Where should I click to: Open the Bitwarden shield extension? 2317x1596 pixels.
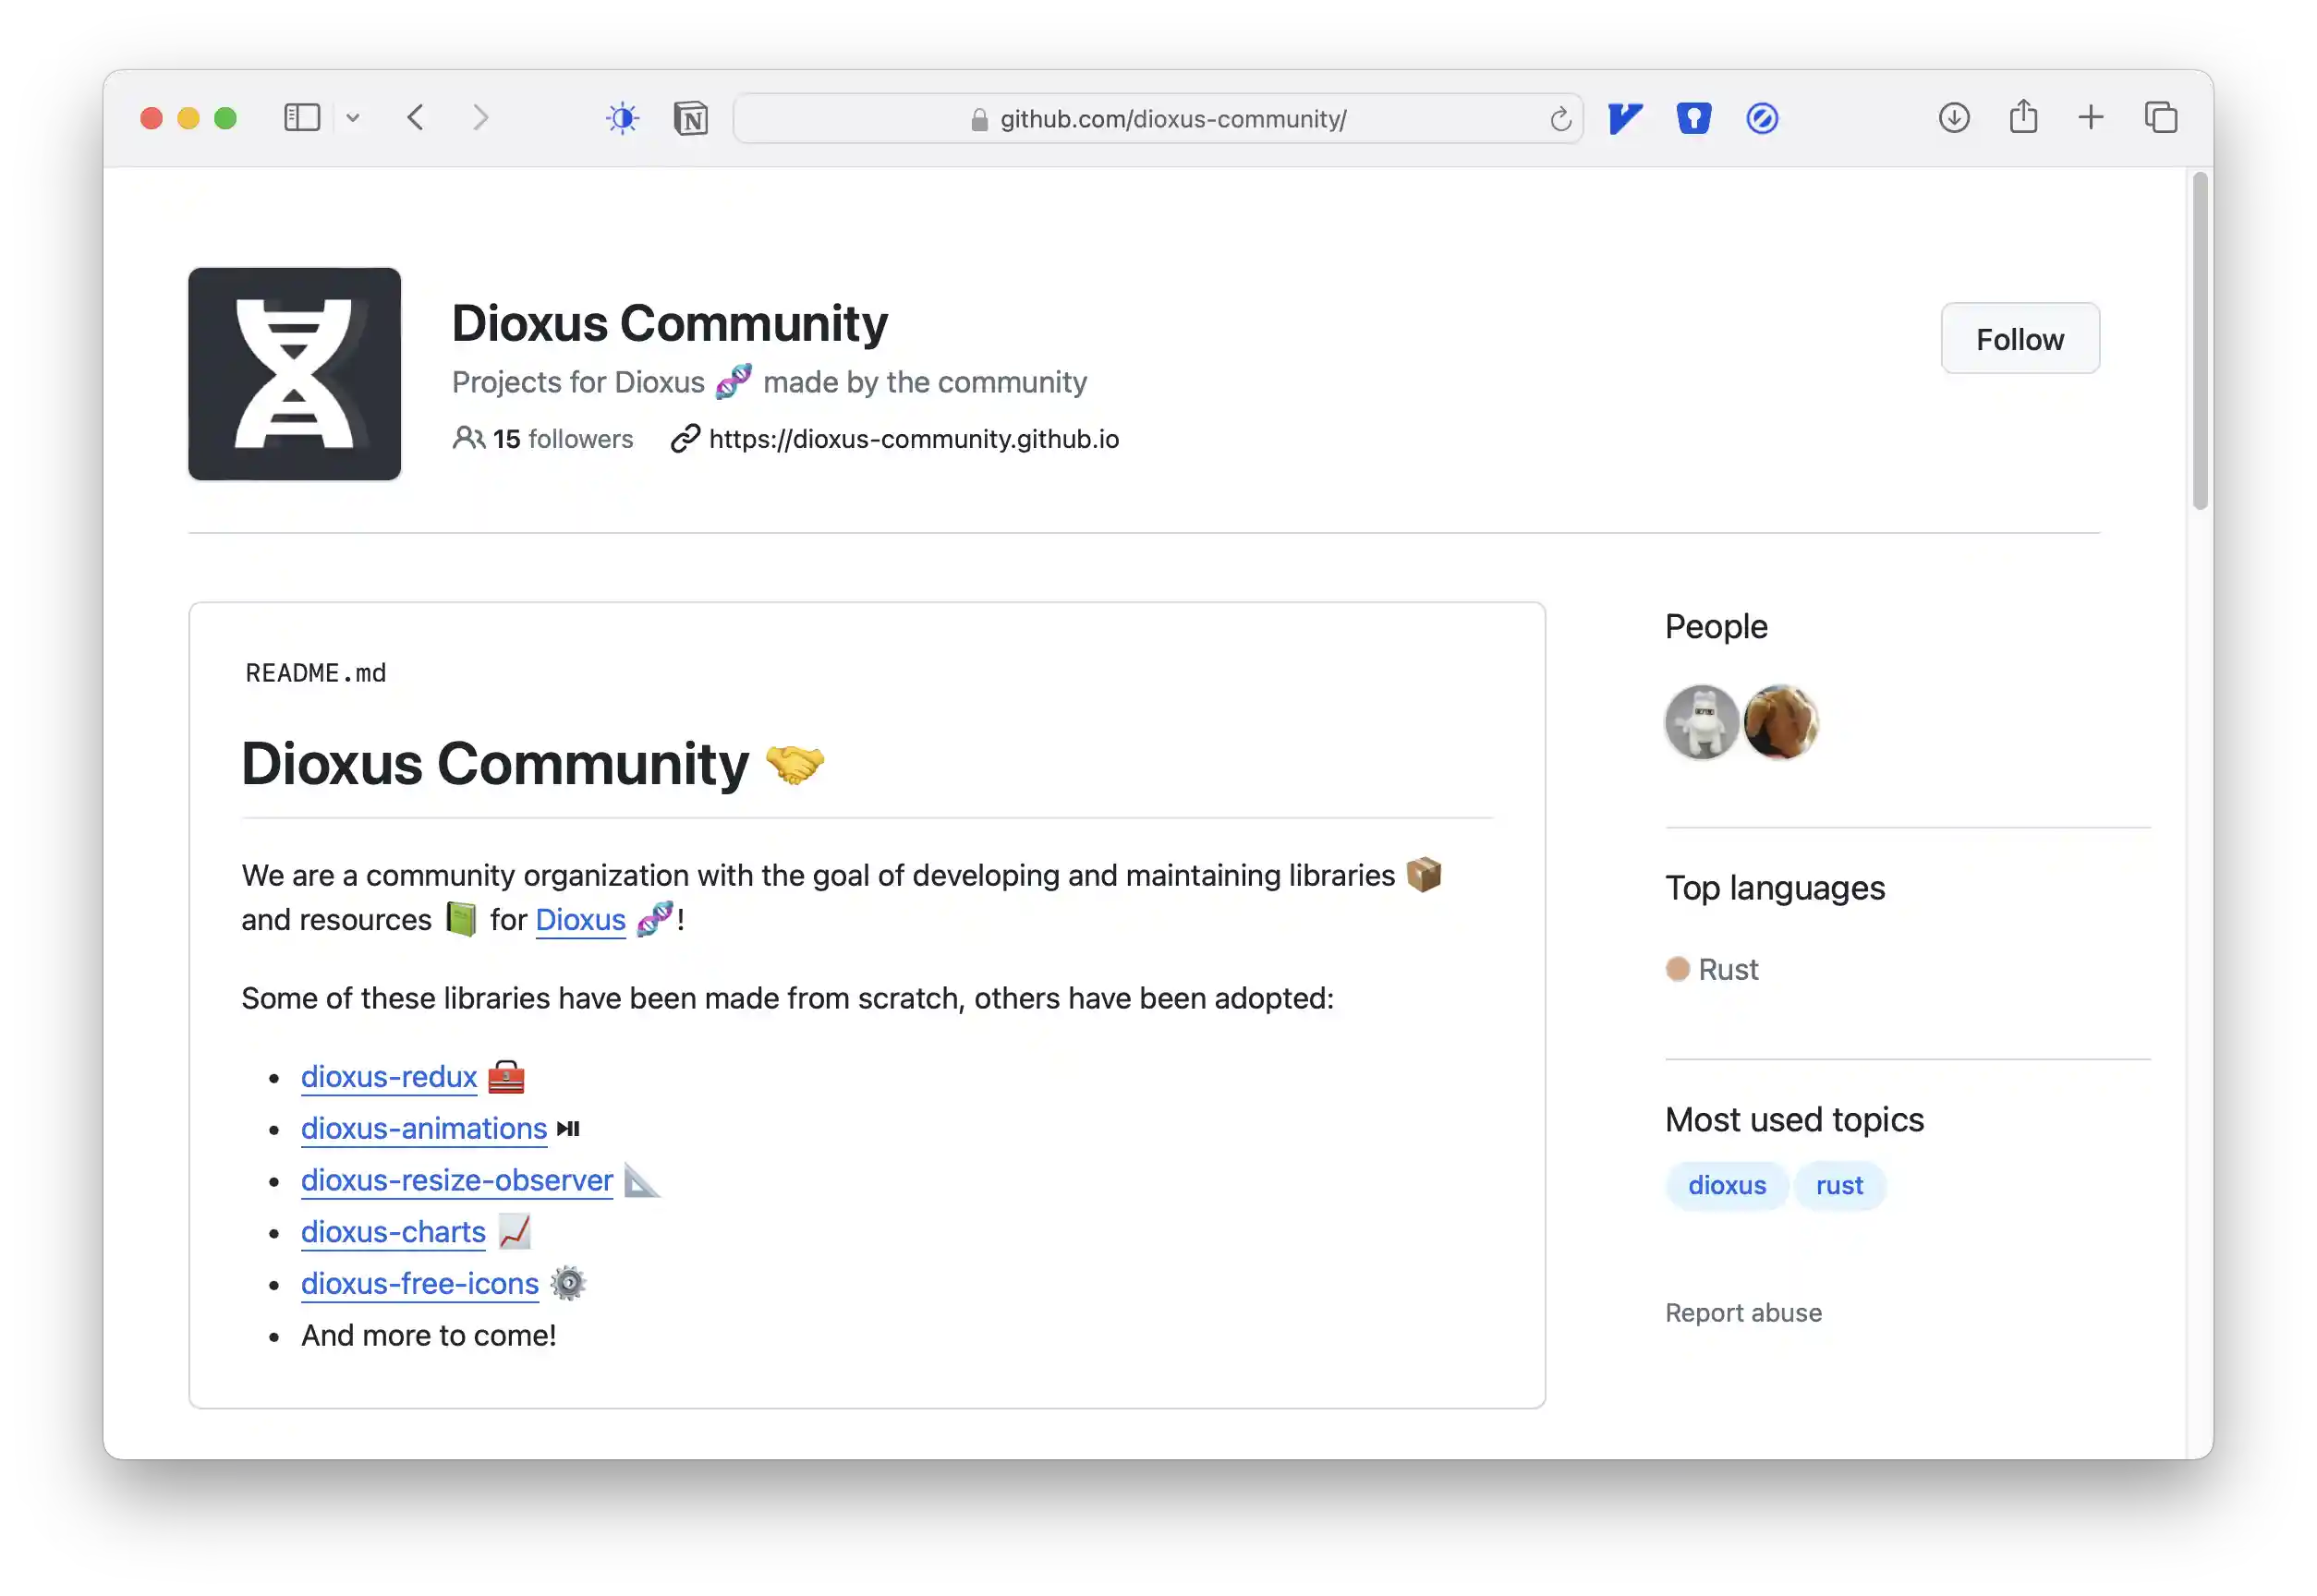point(1693,118)
